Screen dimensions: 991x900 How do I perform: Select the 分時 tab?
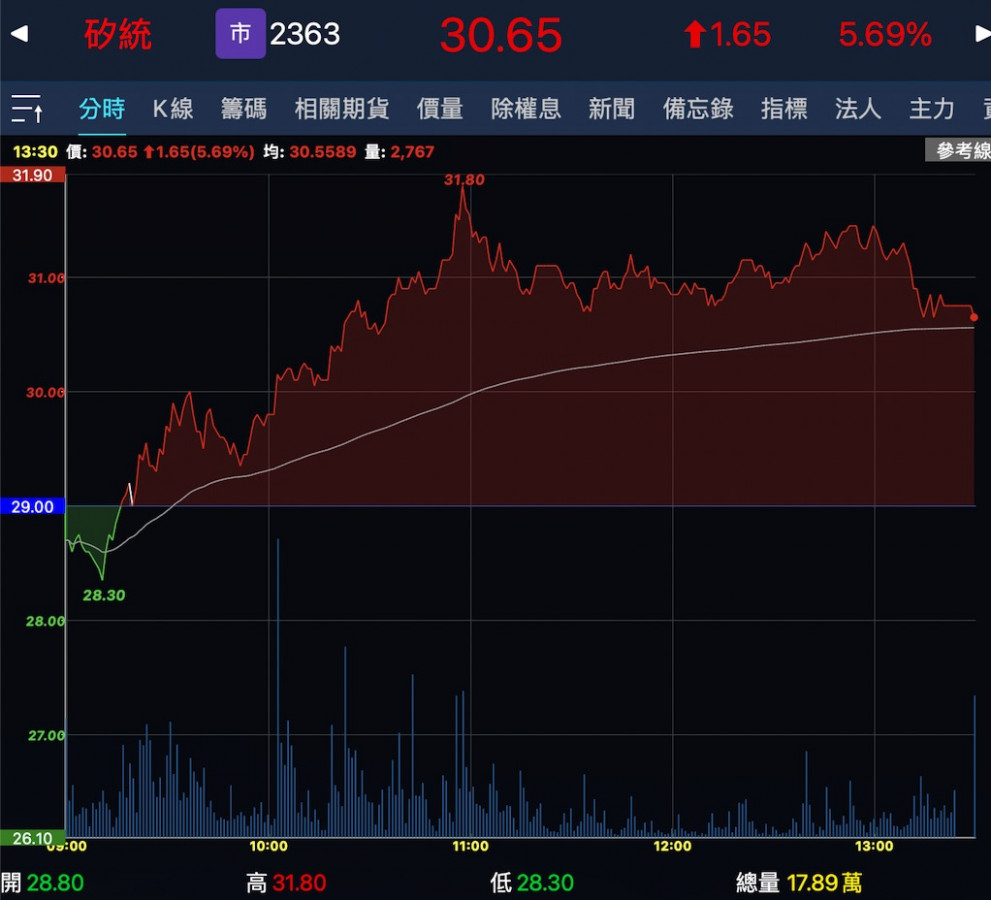(x=102, y=109)
